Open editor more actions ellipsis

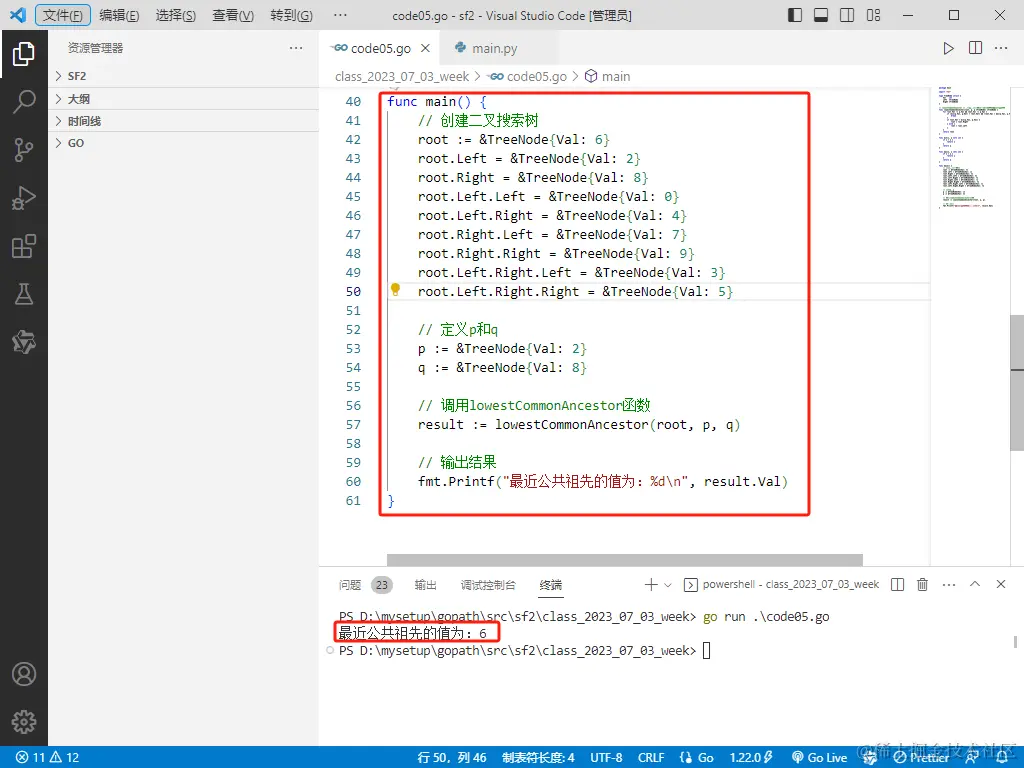pyautogui.click(x=1001, y=48)
